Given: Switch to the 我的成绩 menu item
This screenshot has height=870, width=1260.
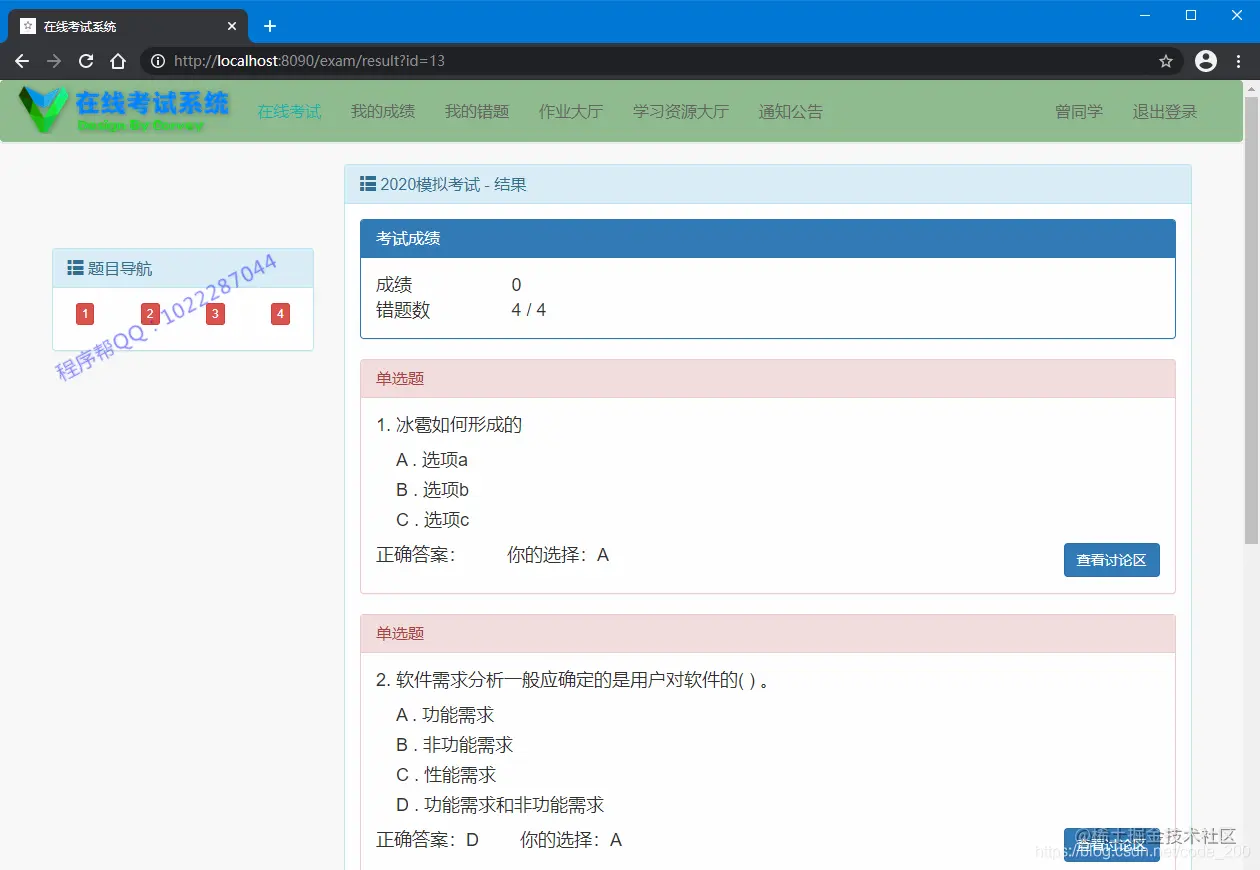Looking at the screenshot, I should (x=382, y=112).
